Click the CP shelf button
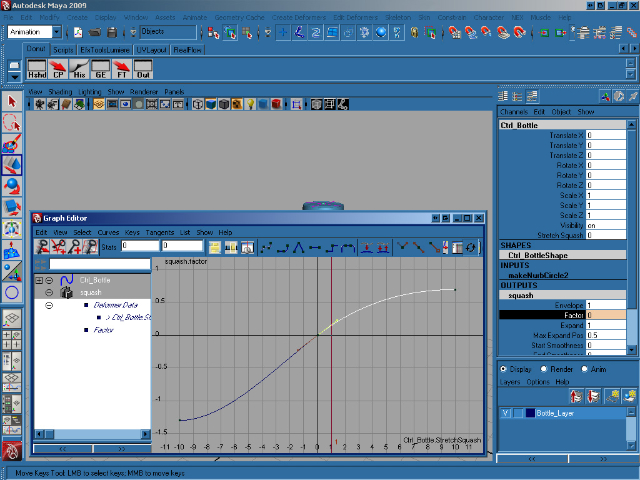 pyautogui.click(x=59, y=69)
